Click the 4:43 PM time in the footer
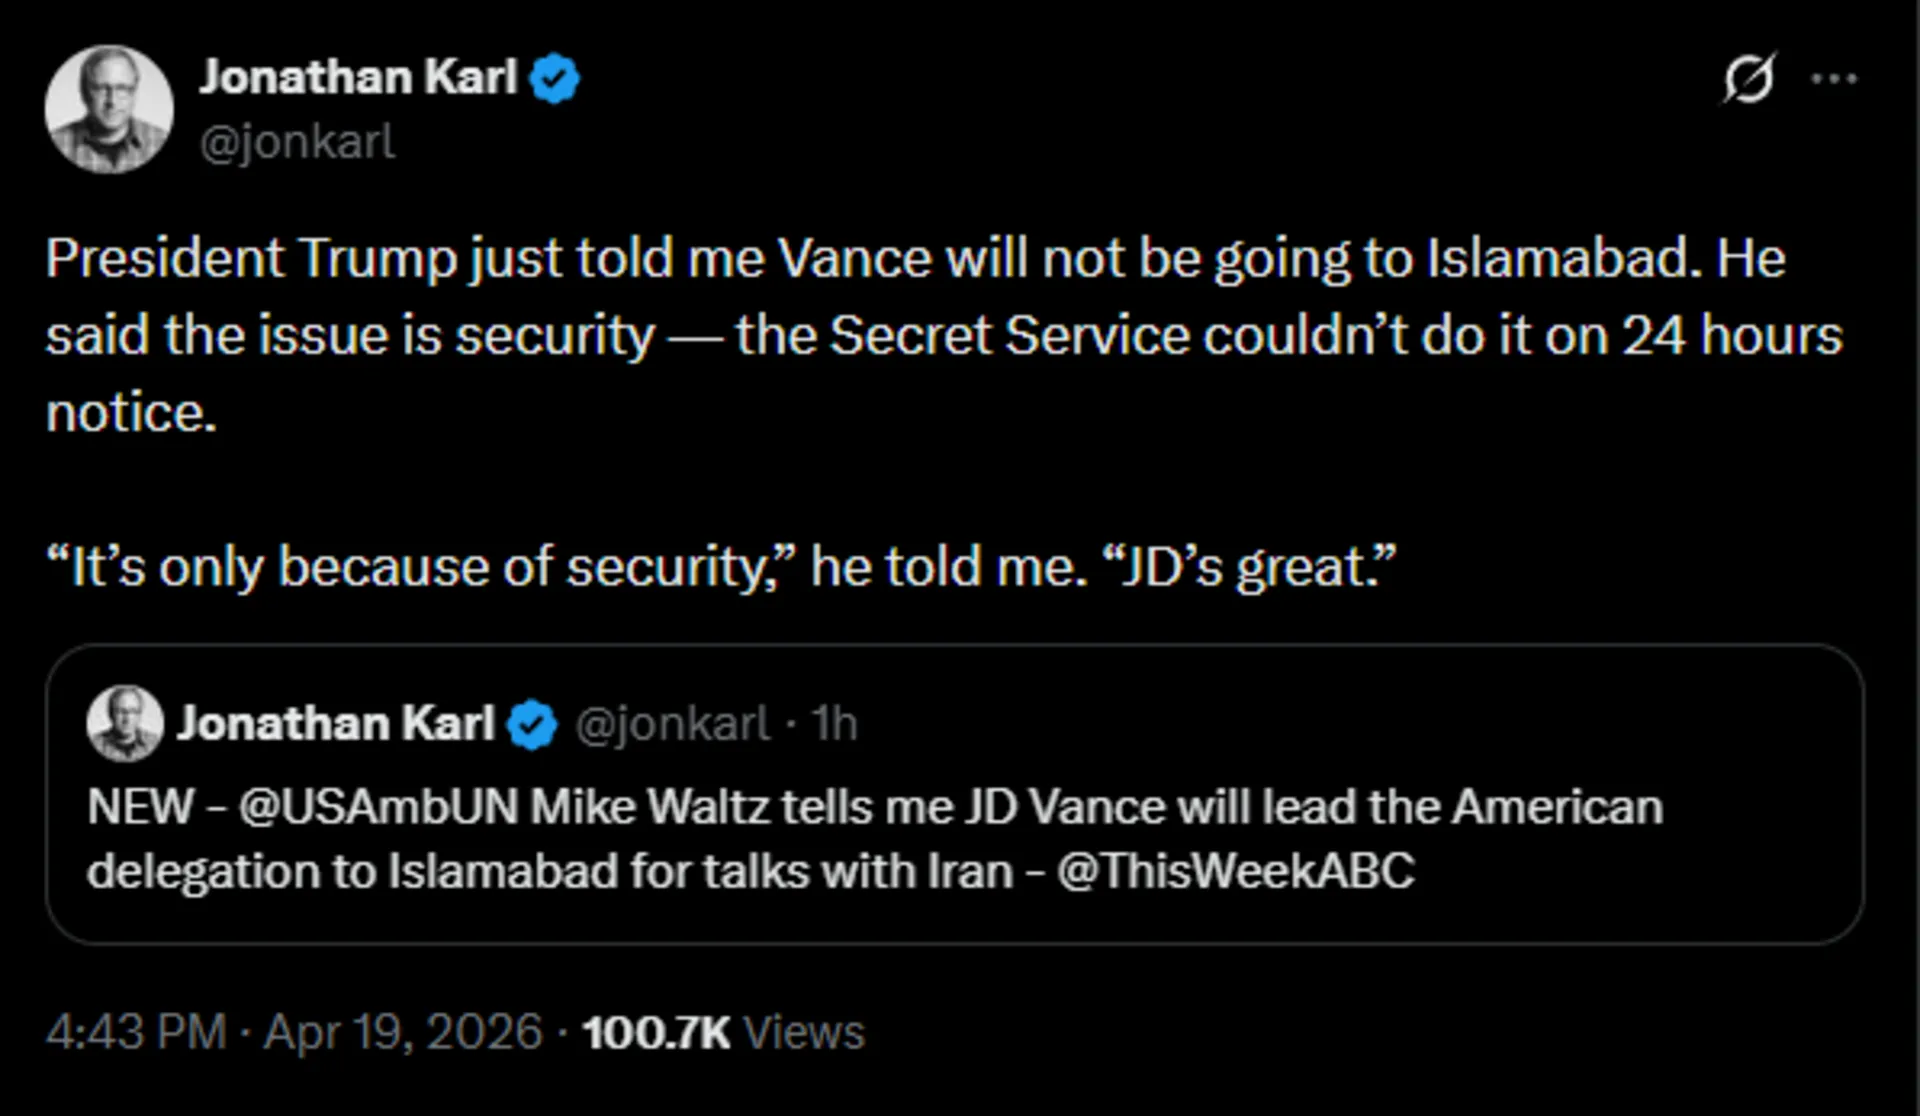 point(136,1032)
